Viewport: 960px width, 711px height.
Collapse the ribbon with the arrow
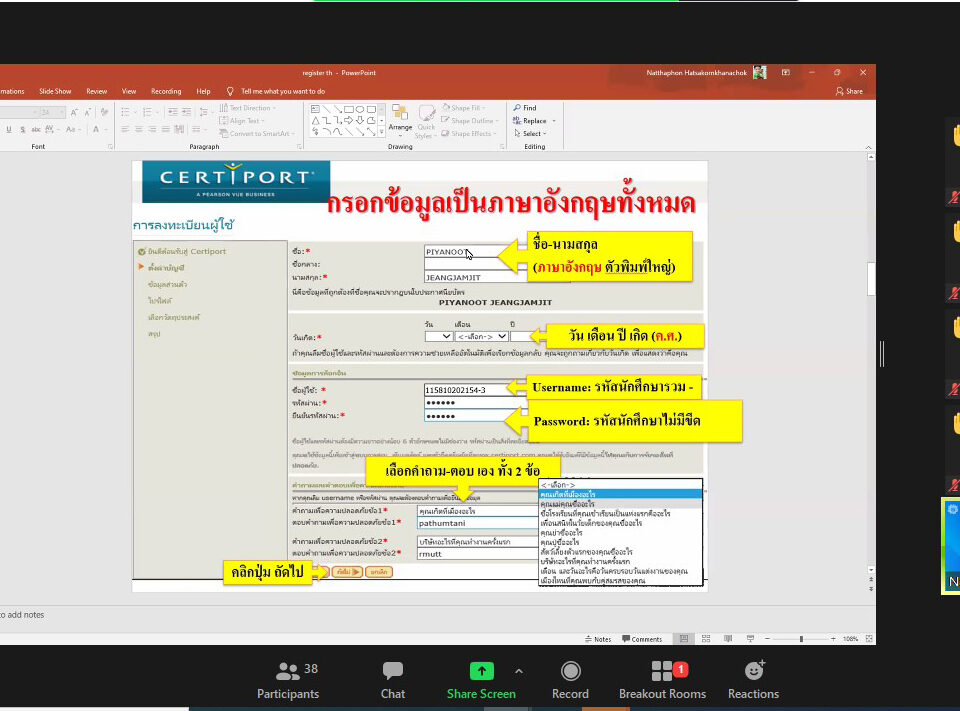coord(868,147)
